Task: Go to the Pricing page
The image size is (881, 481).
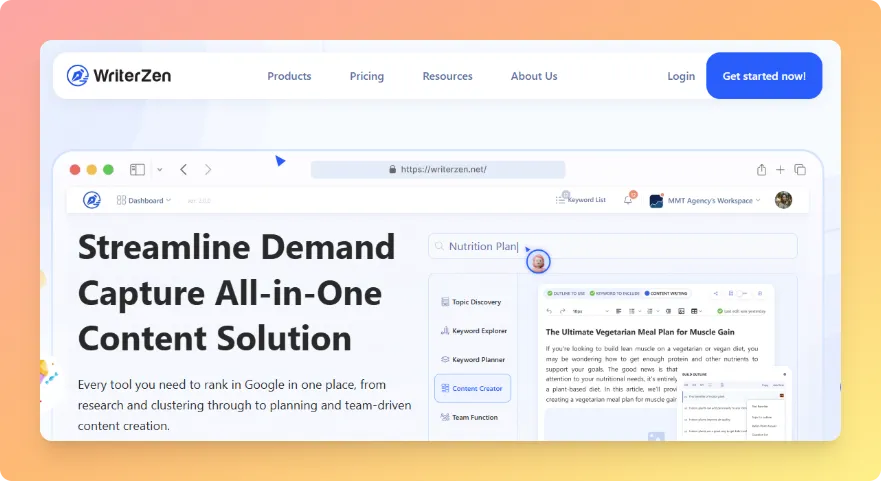Action: (367, 76)
